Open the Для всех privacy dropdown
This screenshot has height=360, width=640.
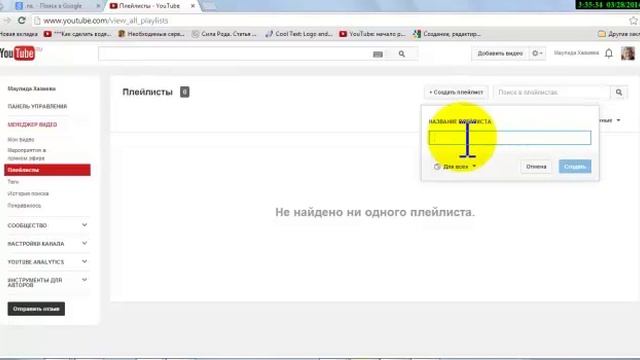[x=455, y=167]
